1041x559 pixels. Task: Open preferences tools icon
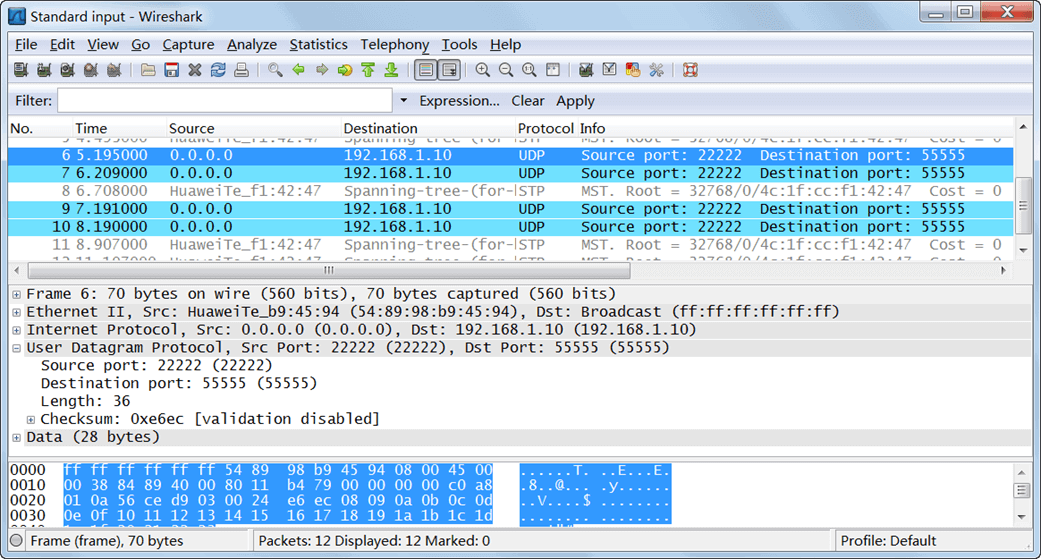656,70
